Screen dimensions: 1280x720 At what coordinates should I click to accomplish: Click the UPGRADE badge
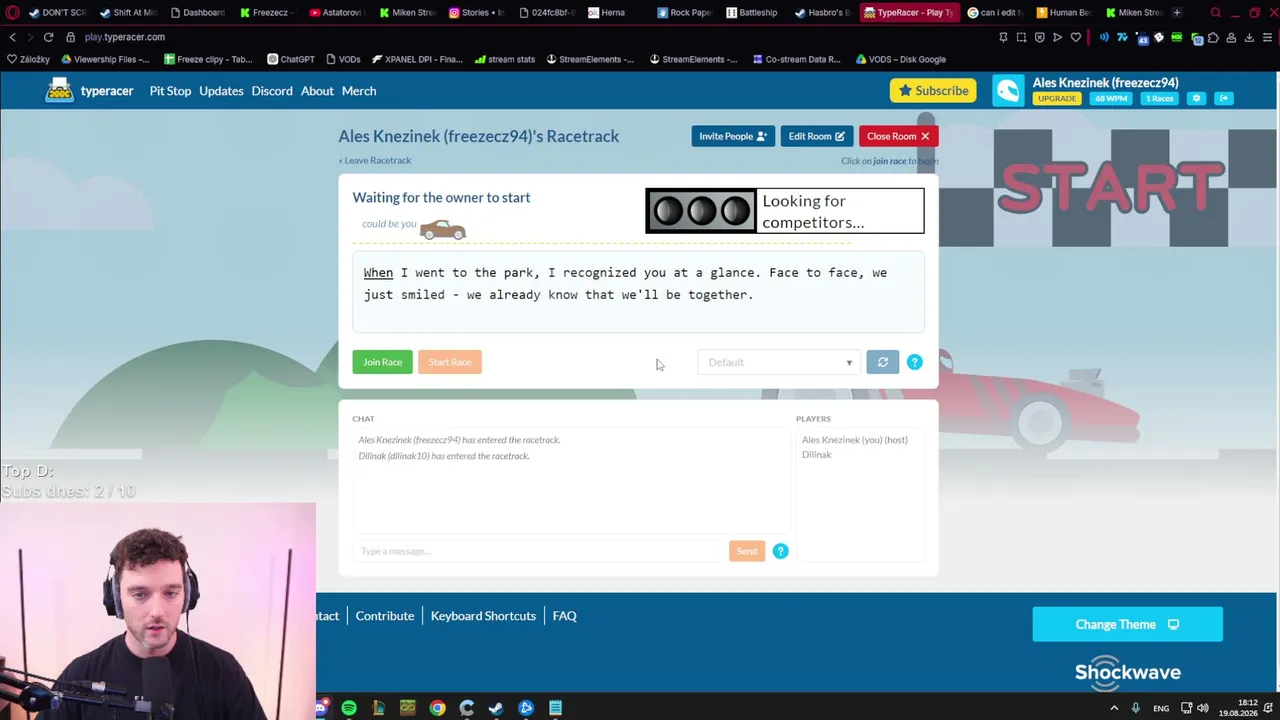tap(1057, 99)
